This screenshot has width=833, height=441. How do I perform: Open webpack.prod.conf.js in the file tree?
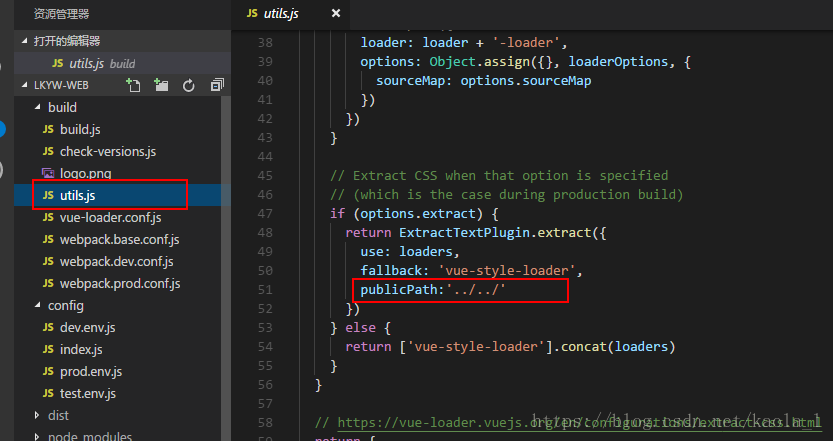tap(112, 284)
